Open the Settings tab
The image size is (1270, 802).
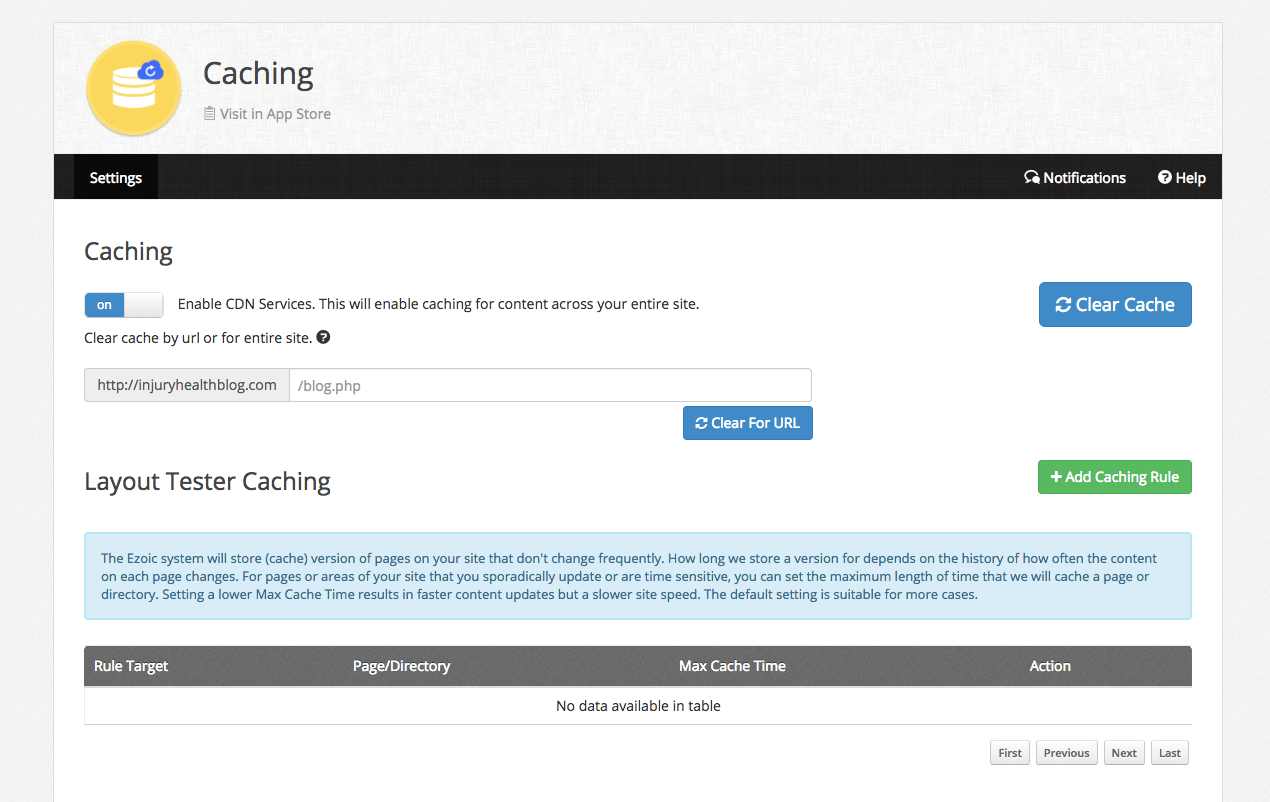click(x=116, y=177)
